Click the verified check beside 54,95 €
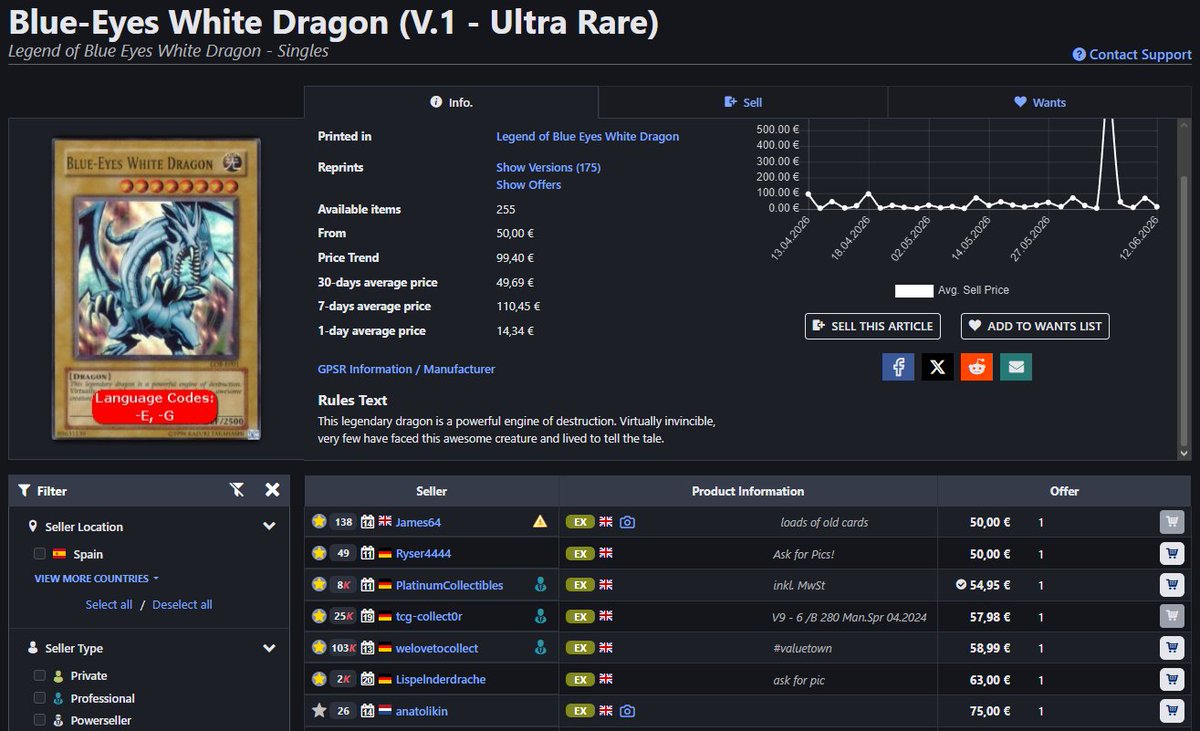Viewport: 1200px width, 731px height. [961, 585]
